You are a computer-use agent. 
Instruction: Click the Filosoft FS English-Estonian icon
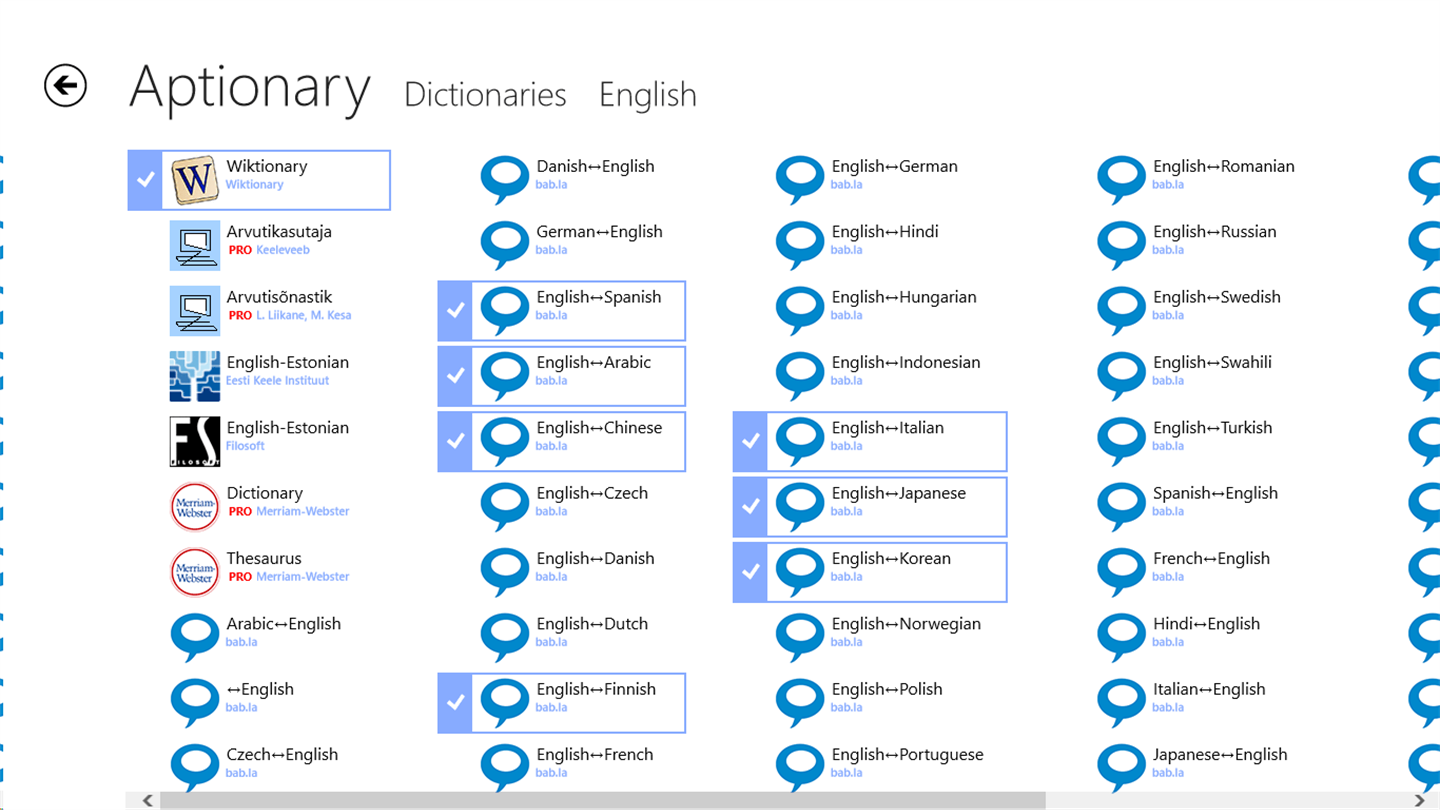pos(195,442)
